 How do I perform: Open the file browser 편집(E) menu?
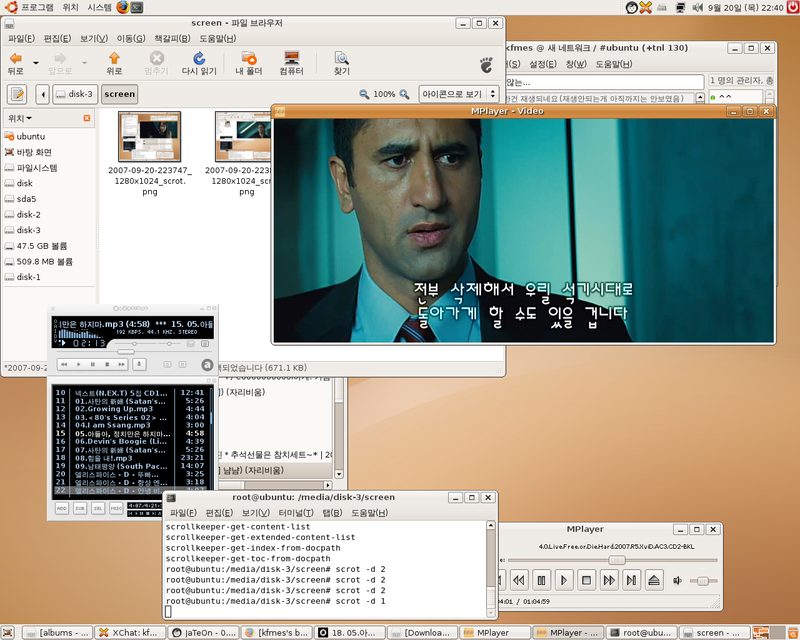tap(57, 38)
